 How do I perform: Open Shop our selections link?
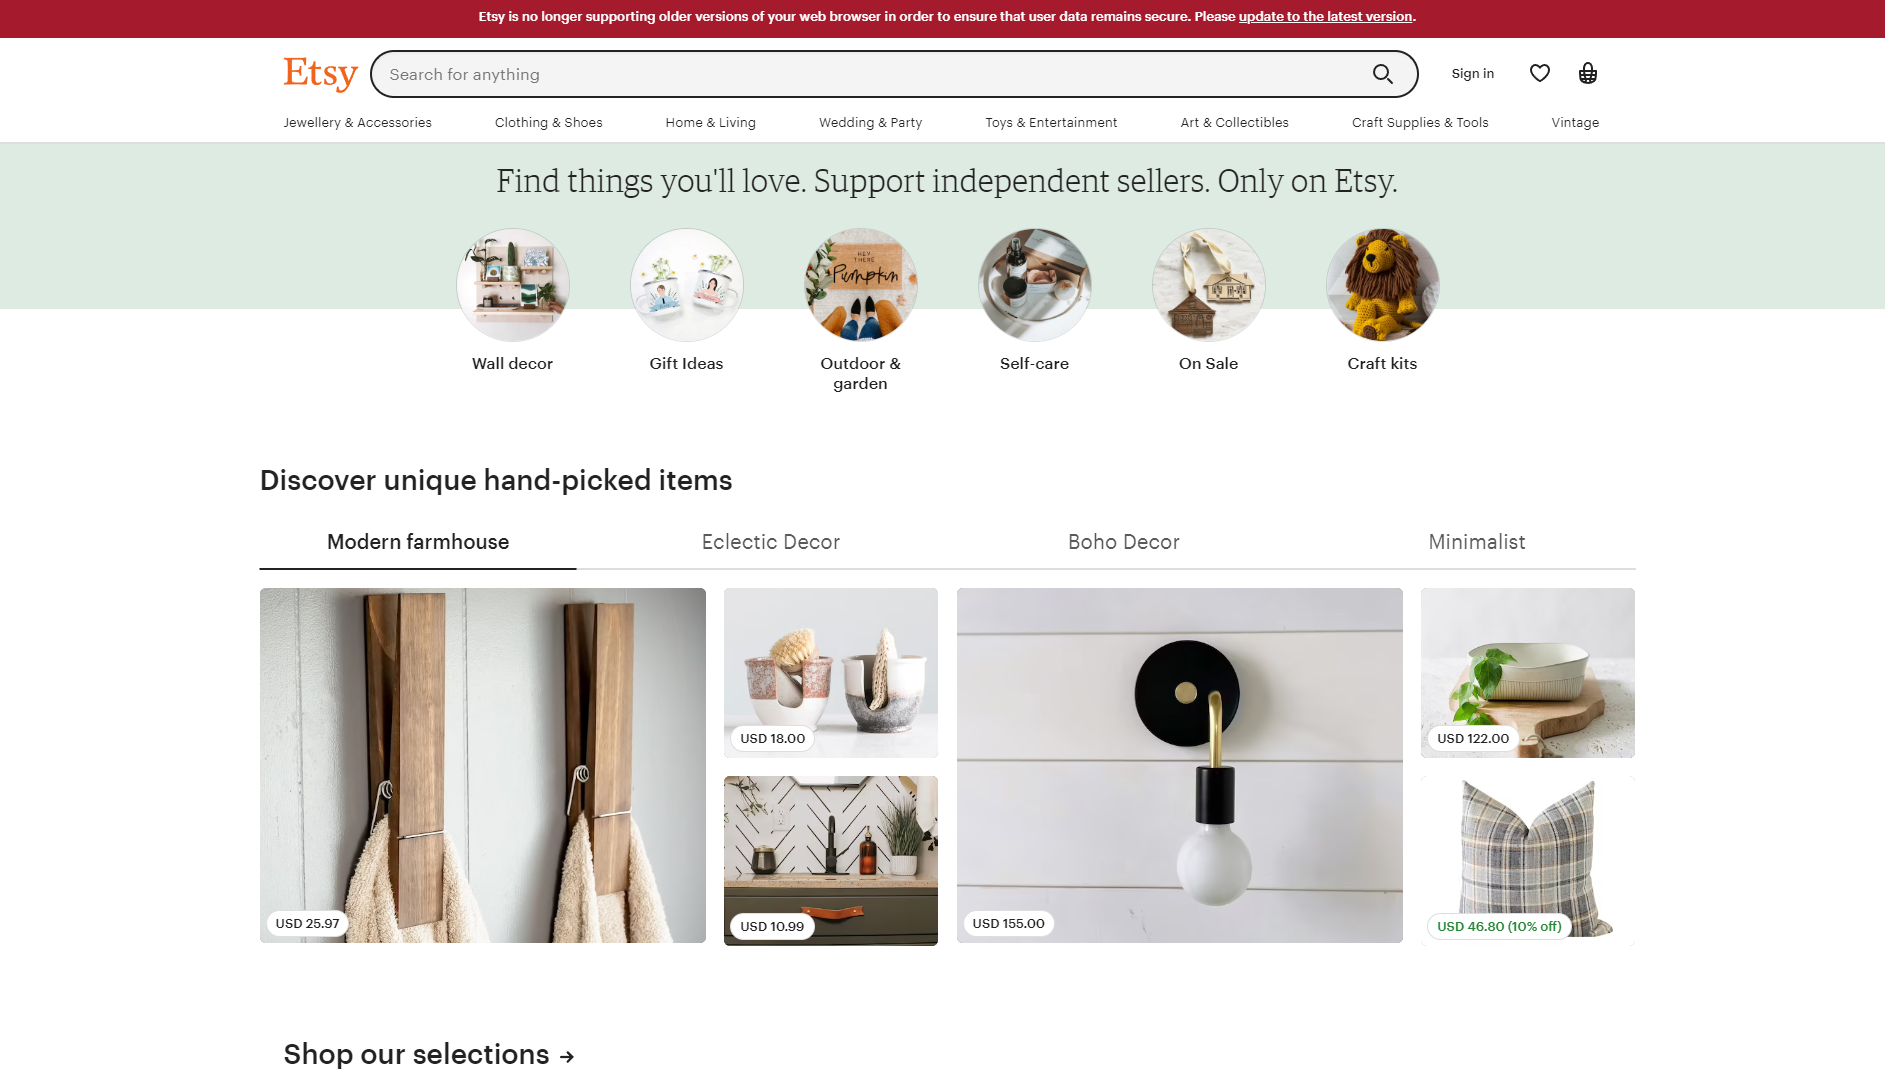[x=429, y=1054]
